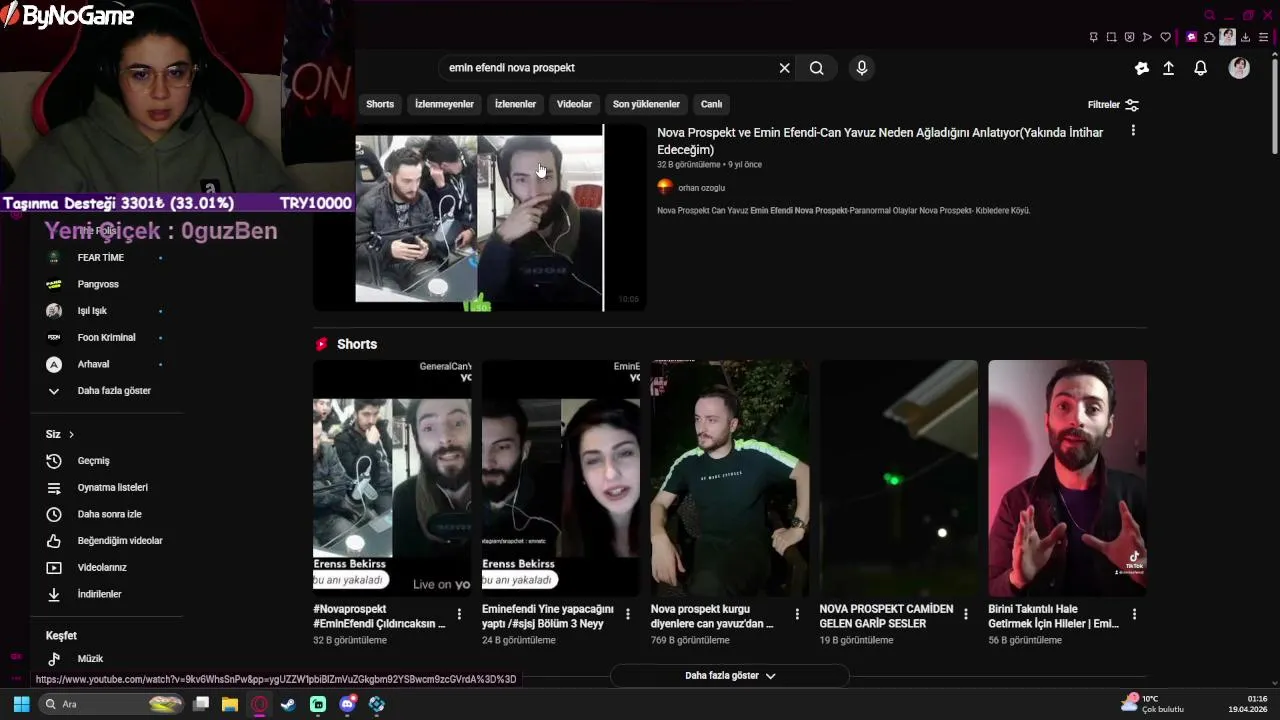Click the orhan ozoglu channel avatar
Image resolution: width=1280 pixels, height=720 pixels.
pyautogui.click(x=665, y=187)
